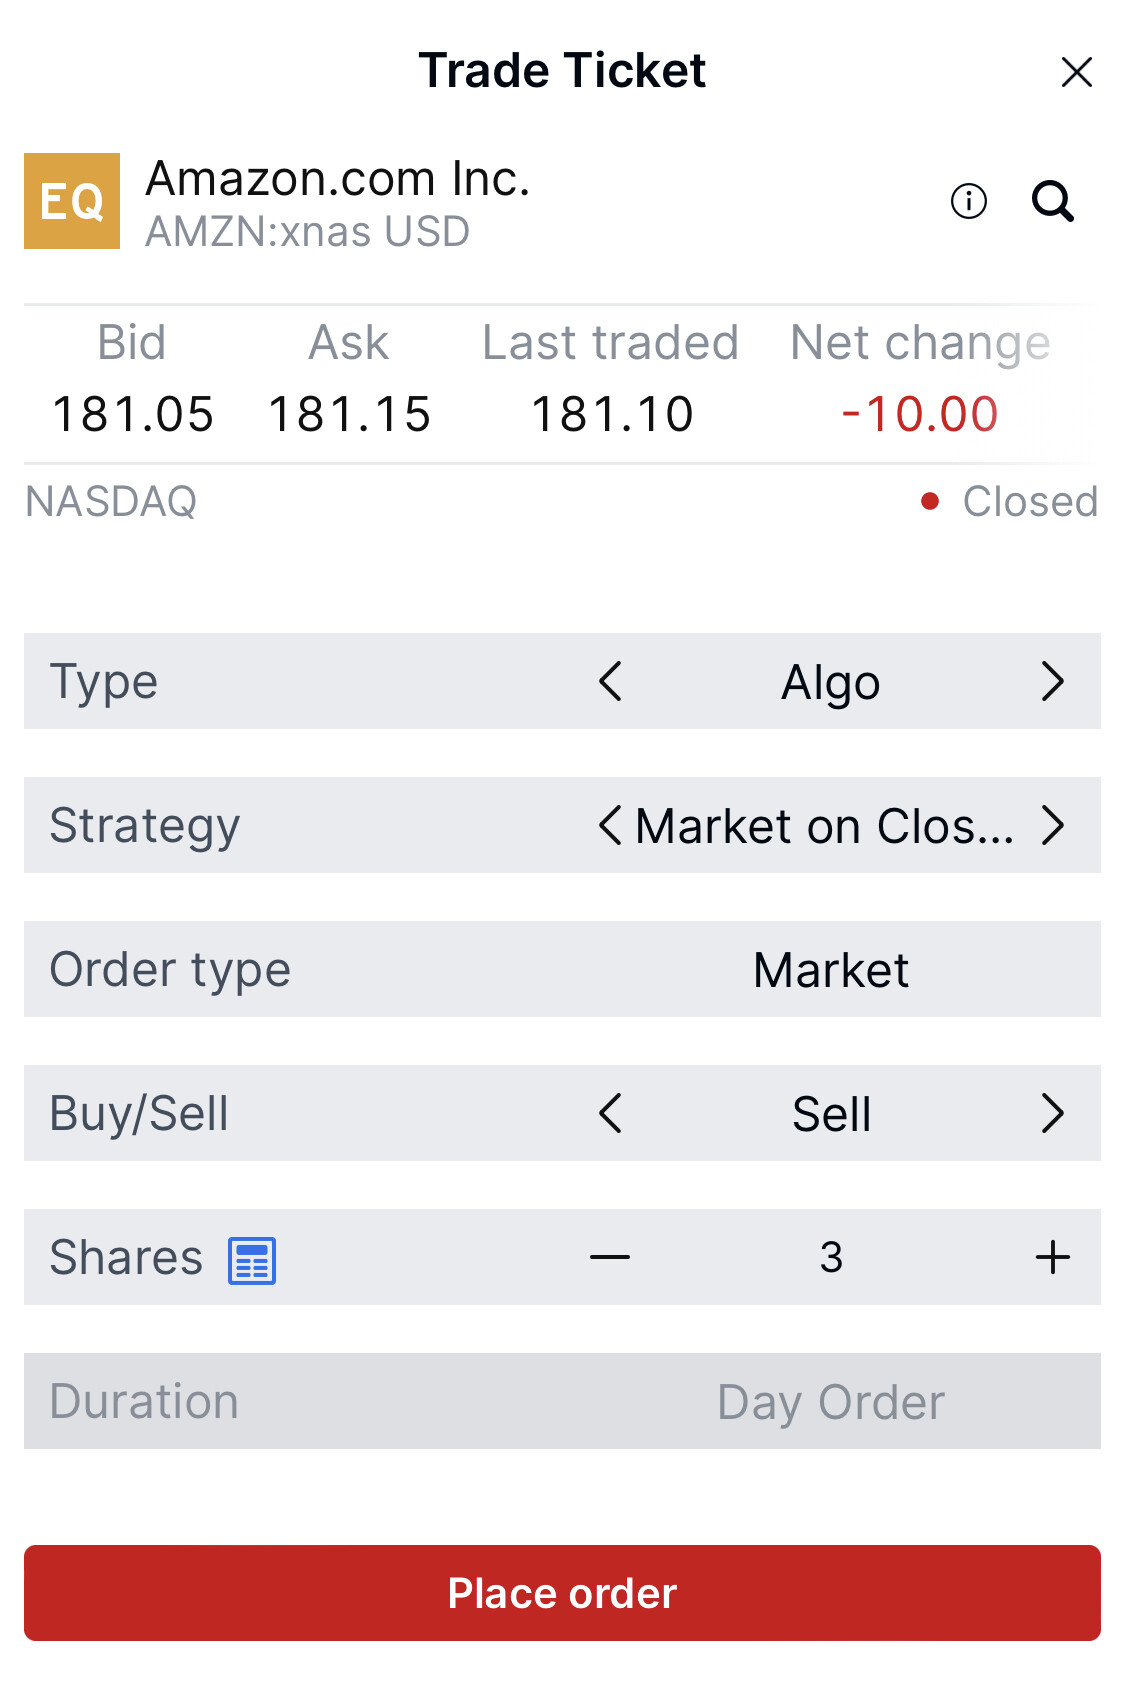Toggle Buy/Sell with left arrow
Viewport: 1125px width, 1687px height.
[x=610, y=1113]
